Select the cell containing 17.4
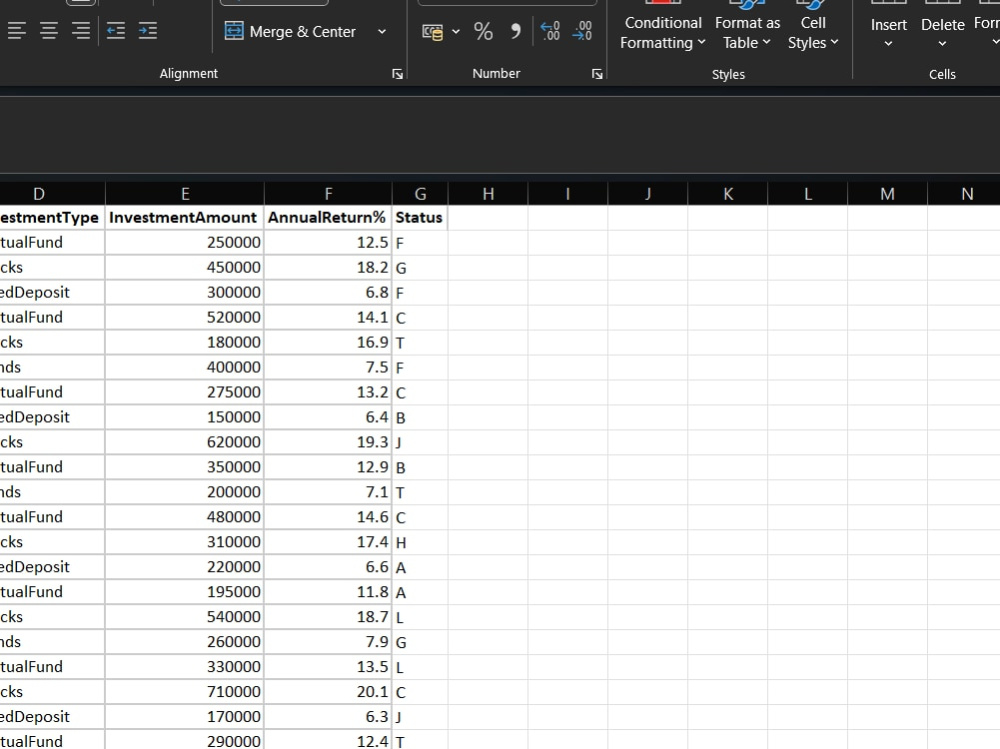This screenshot has height=749, width=1000. pyautogui.click(x=328, y=542)
